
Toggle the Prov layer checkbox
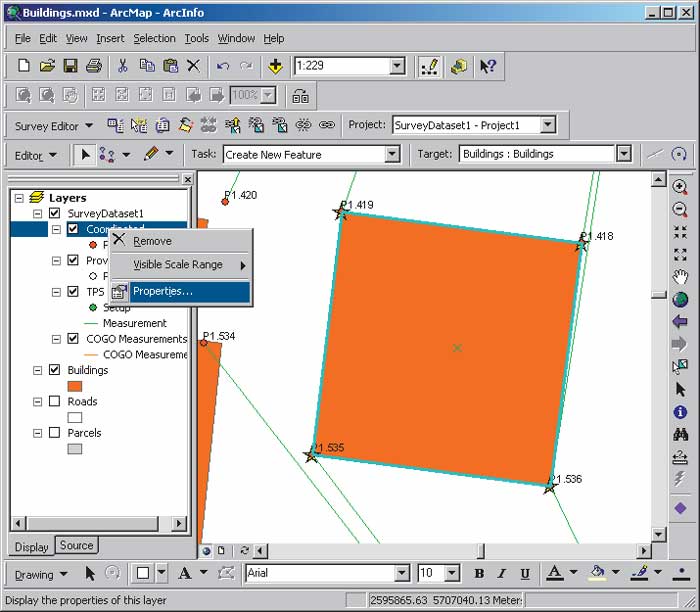73,260
